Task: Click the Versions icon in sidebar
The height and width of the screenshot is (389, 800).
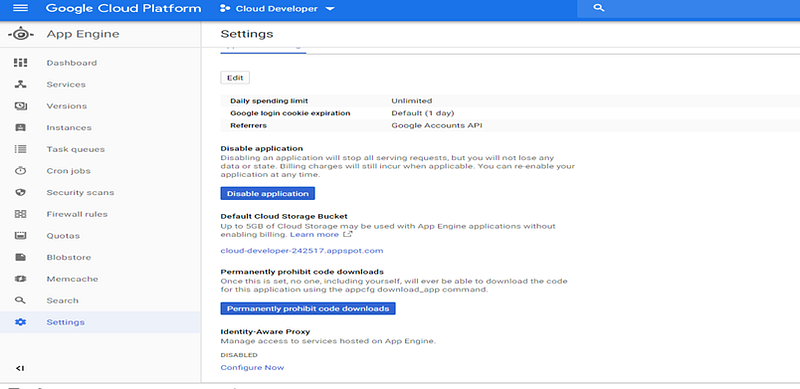Action: click(x=20, y=106)
